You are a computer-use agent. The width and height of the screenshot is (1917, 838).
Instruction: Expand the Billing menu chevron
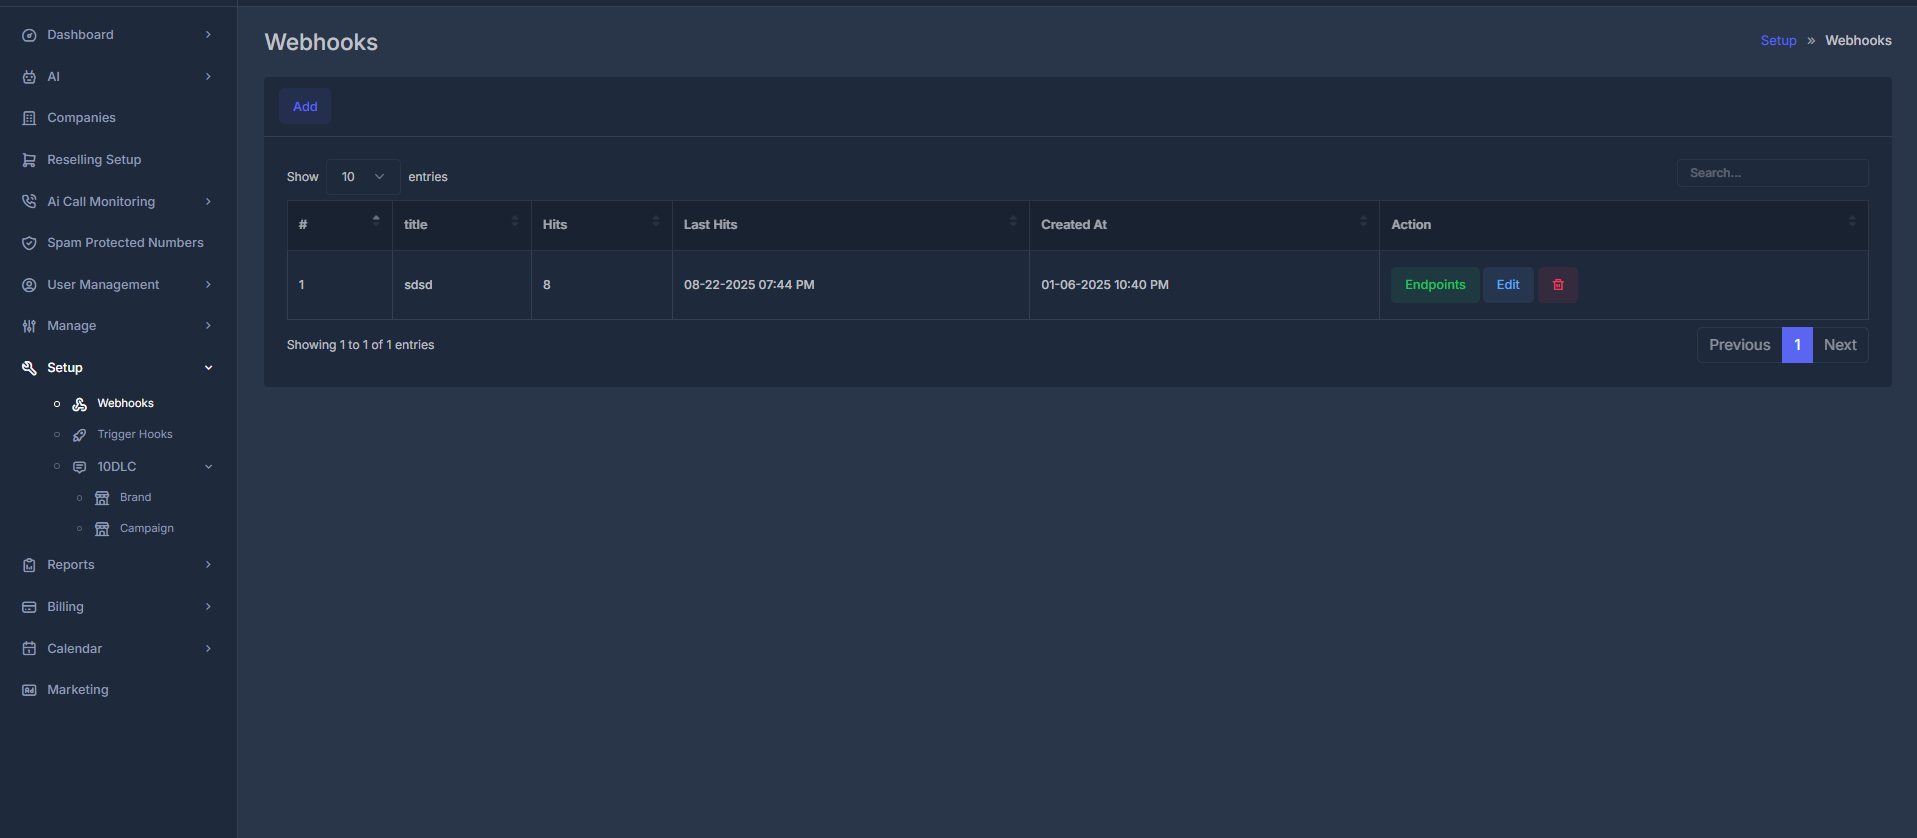point(208,607)
